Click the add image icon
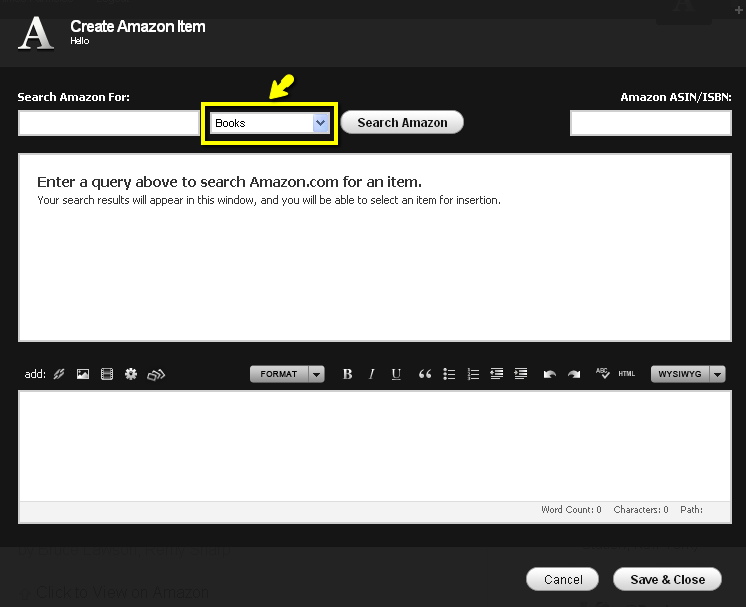 point(83,374)
